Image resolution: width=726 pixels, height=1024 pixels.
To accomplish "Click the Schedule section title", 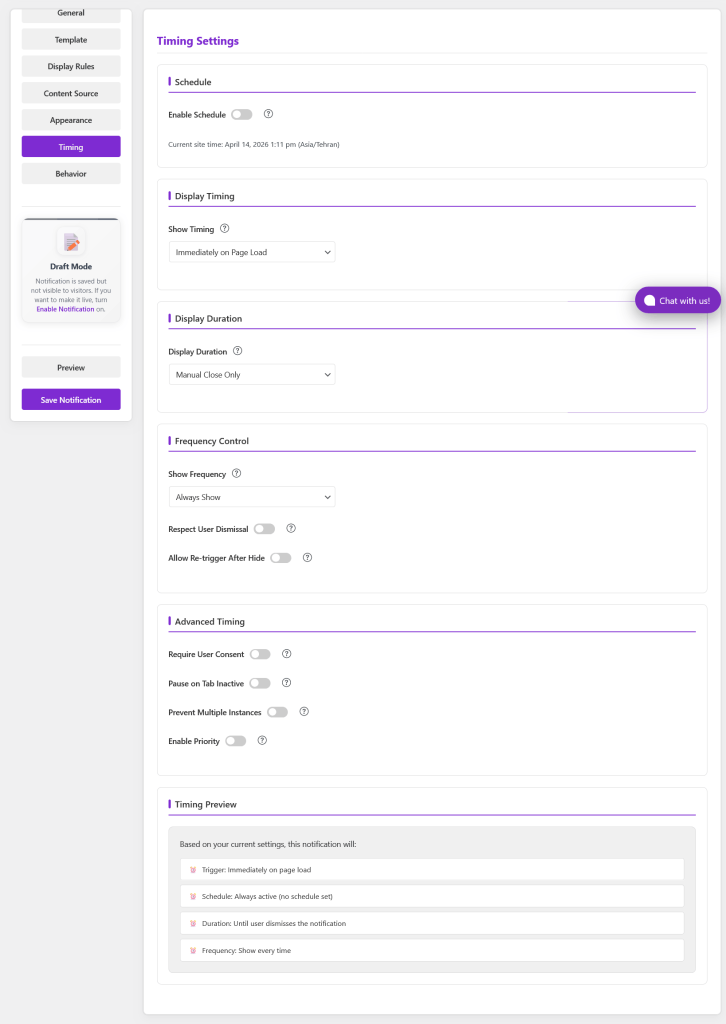I will tap(193, 82).
